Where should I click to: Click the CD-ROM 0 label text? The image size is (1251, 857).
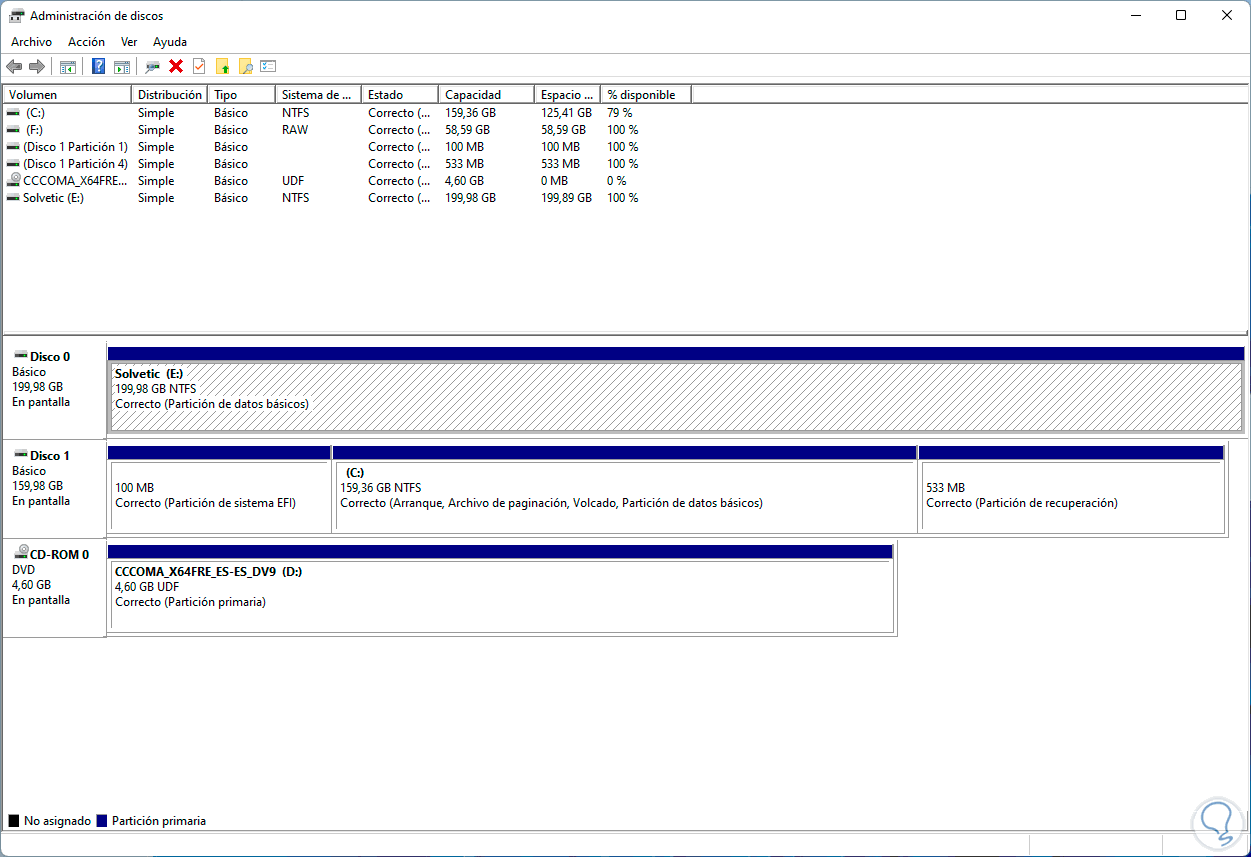60,554
